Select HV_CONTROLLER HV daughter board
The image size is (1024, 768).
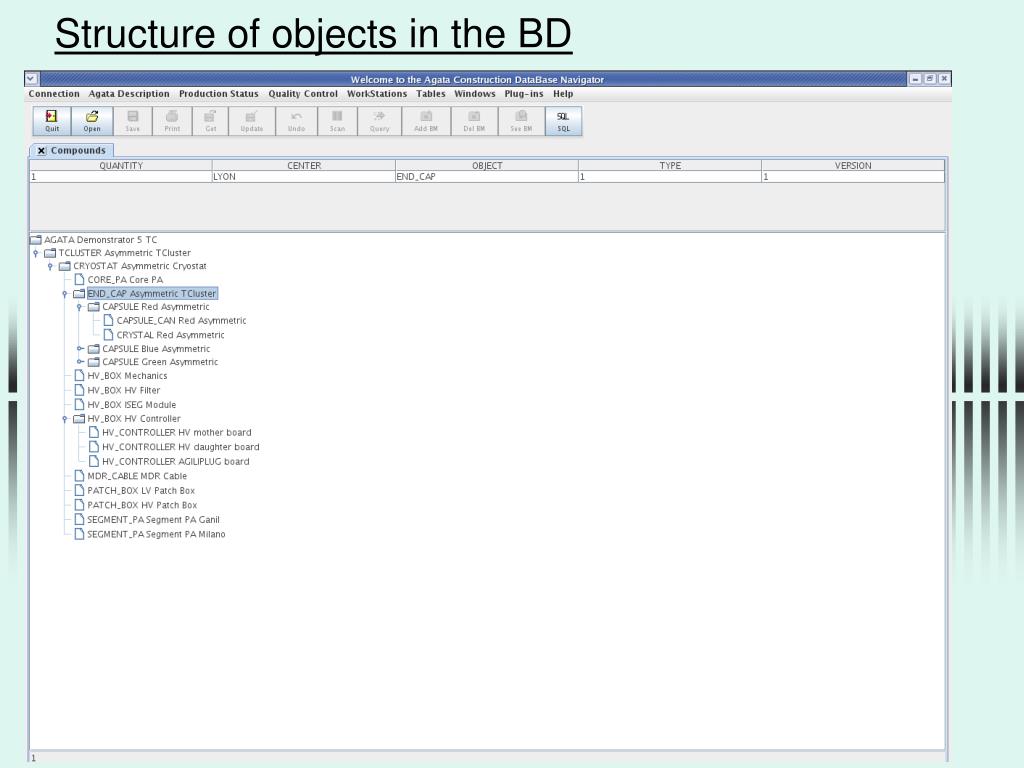(x=180, y=447)
